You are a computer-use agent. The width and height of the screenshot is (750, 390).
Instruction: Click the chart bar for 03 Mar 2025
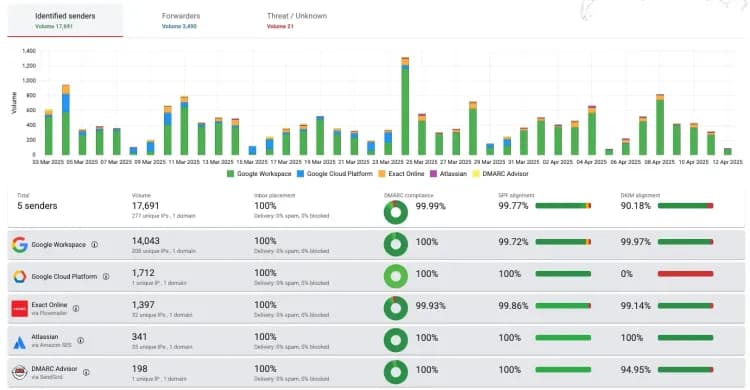49,132
